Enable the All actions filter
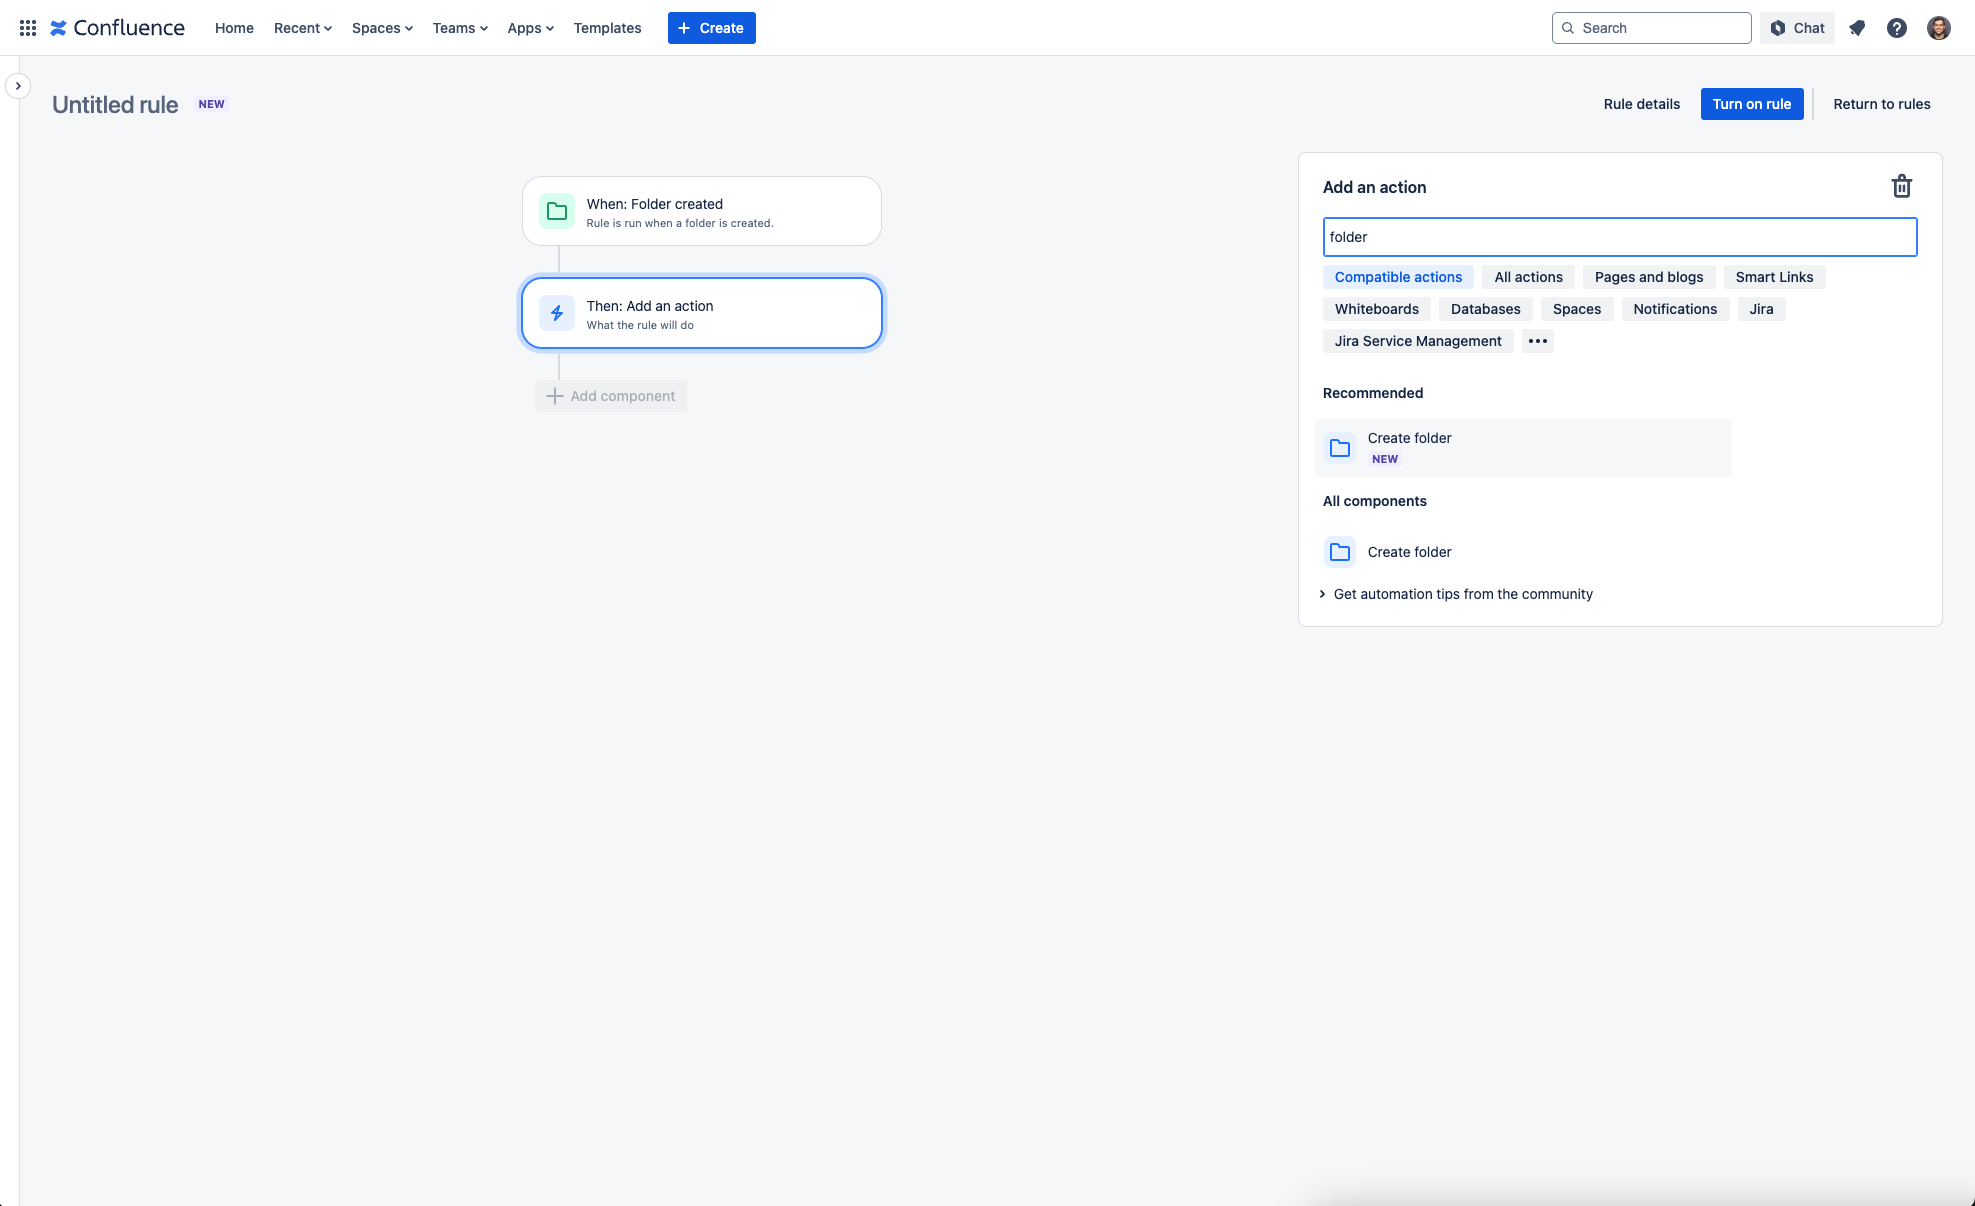 pyautogui.click(x=1527, y=277)
